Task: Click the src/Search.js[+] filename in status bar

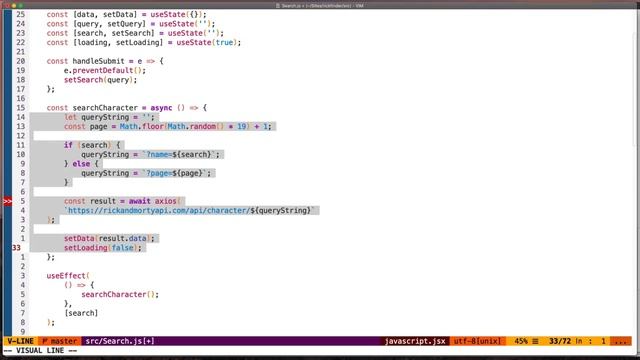Action: [x=120, y=341]
